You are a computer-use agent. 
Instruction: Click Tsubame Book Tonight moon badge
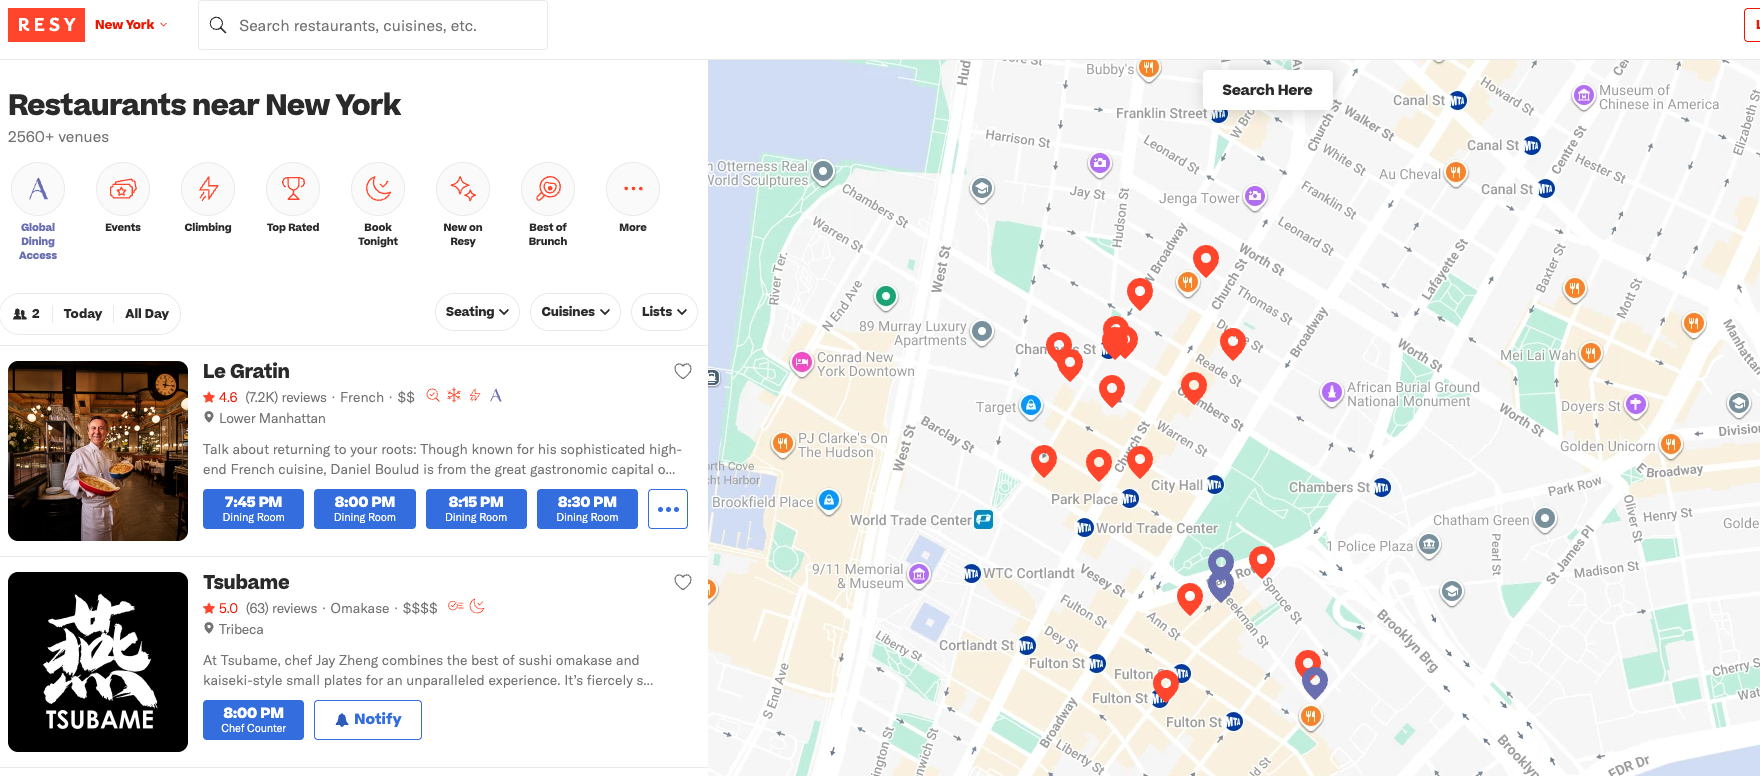click(477, 607)
